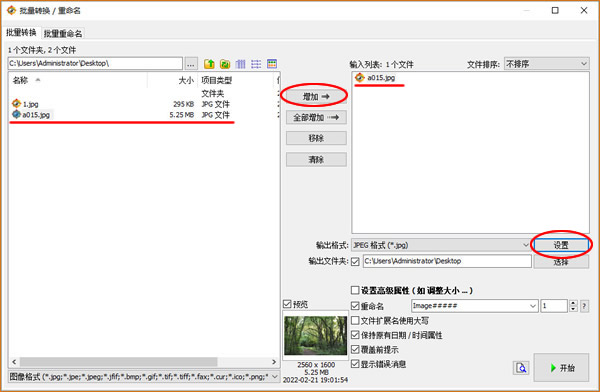Click the output folder path field
Viewport: 600px width, 392px height.
point(447,261)
